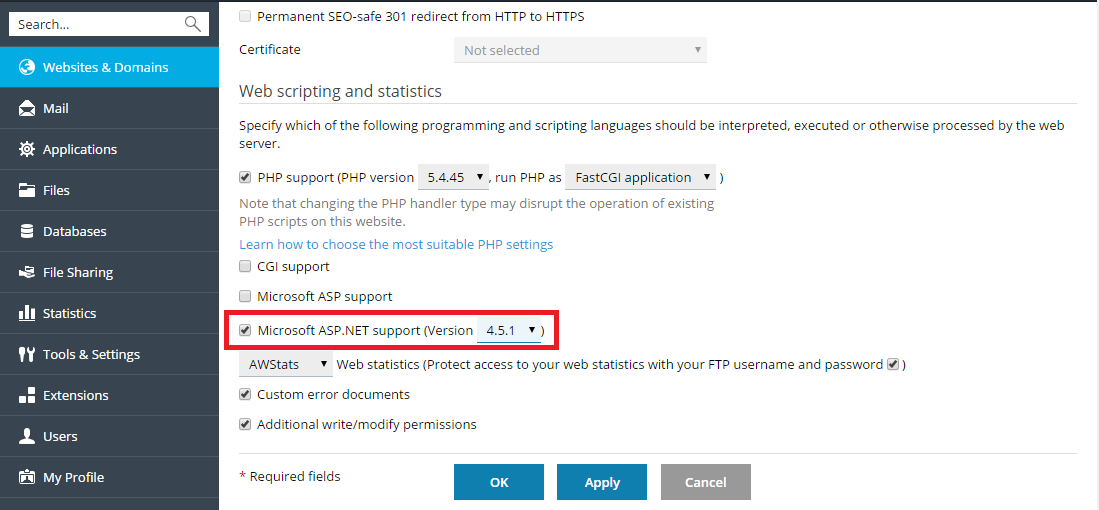Open the PHP version 5.4.45 dropdown

click(452, 177)
